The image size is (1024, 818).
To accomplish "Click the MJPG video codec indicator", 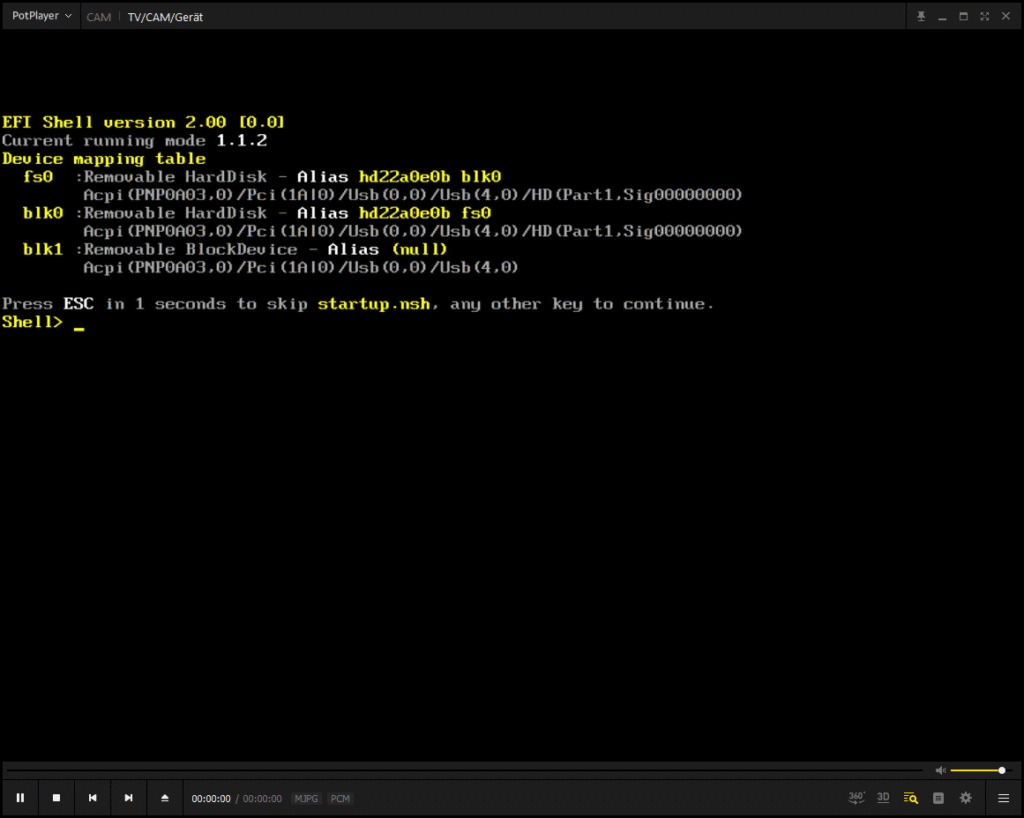I will (307, 799).
